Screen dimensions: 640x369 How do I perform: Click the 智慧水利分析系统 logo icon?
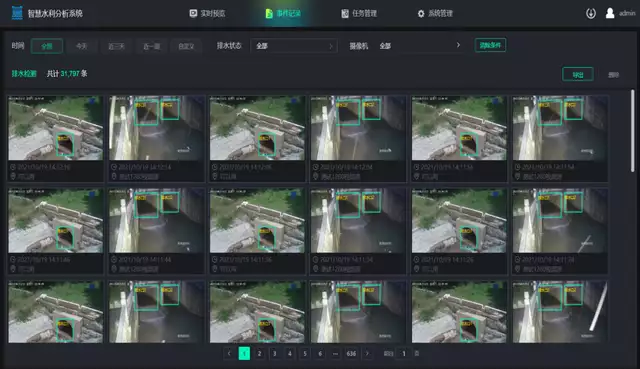pos(17,13)
